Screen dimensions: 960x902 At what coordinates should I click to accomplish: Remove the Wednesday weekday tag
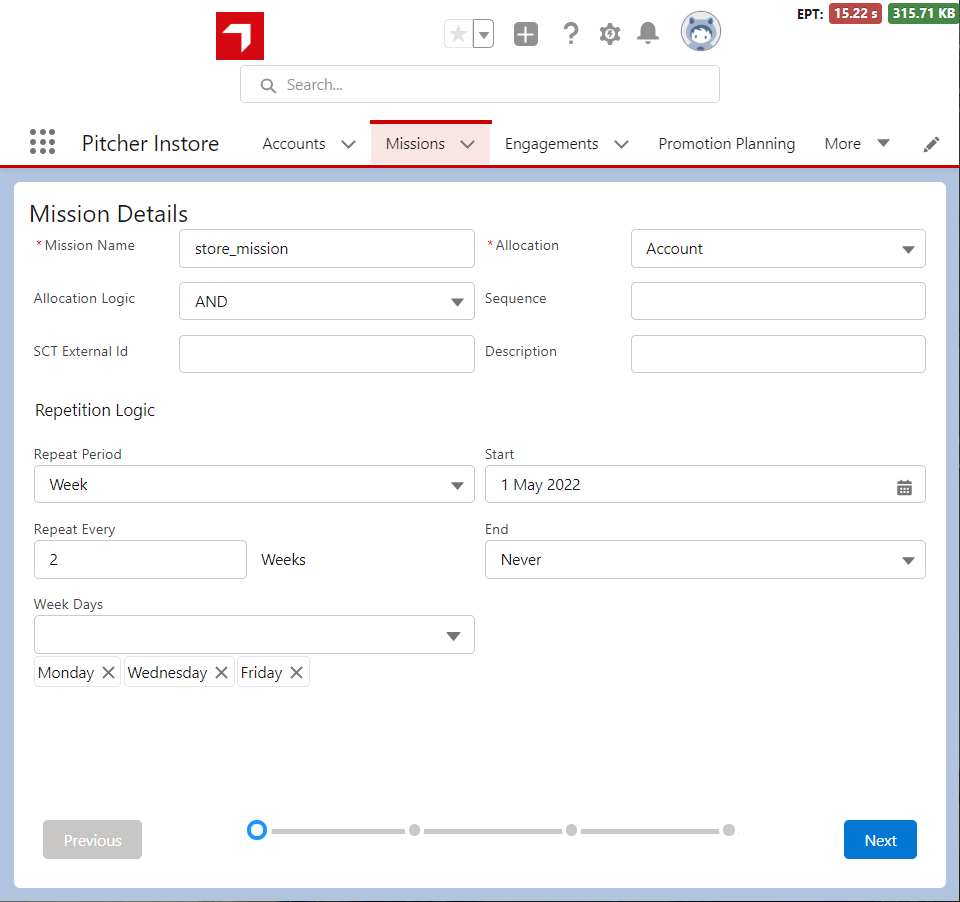222,673
